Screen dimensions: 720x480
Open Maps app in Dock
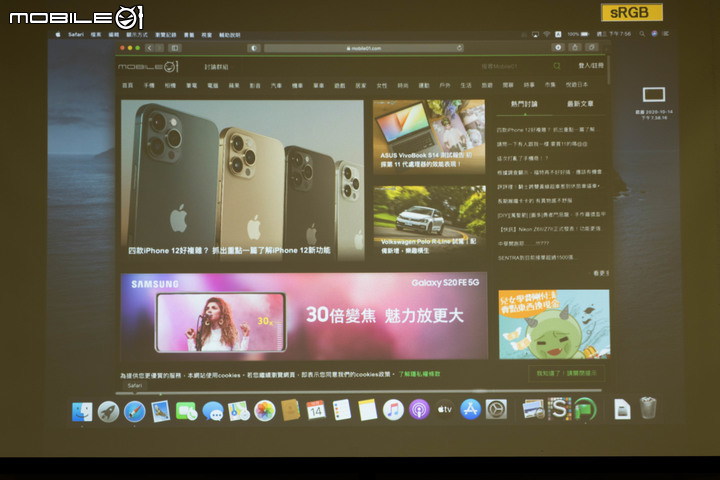(x=239, y=411)
